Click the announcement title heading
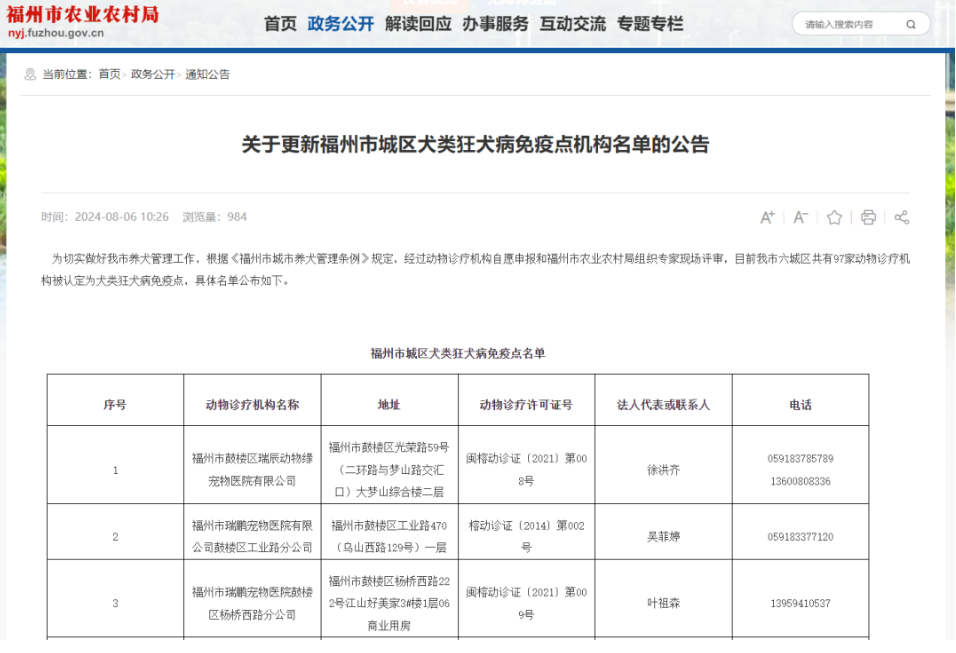This screenshot has width=956, height=653. tap(475, 144)
